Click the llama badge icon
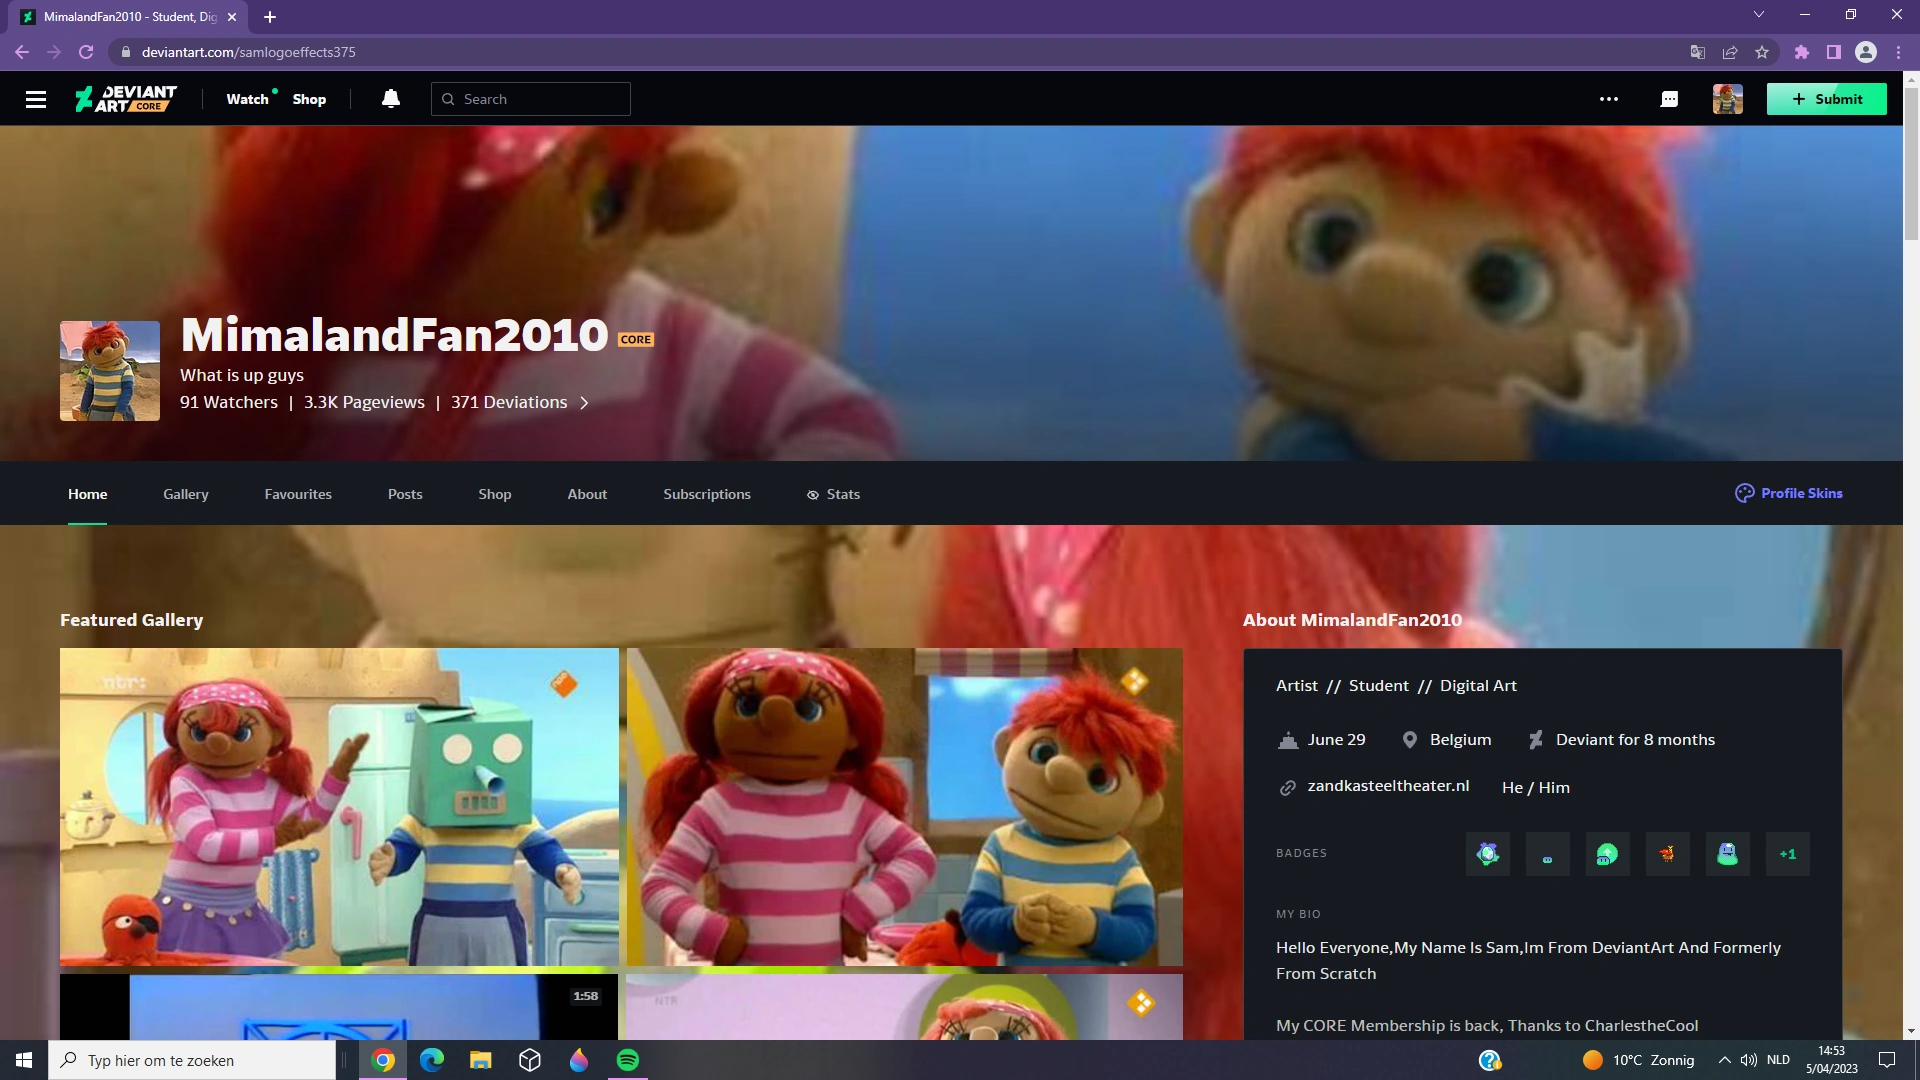This screenshot has height=1080, width=1920. pyautogui.click(x=1667, y=853)
